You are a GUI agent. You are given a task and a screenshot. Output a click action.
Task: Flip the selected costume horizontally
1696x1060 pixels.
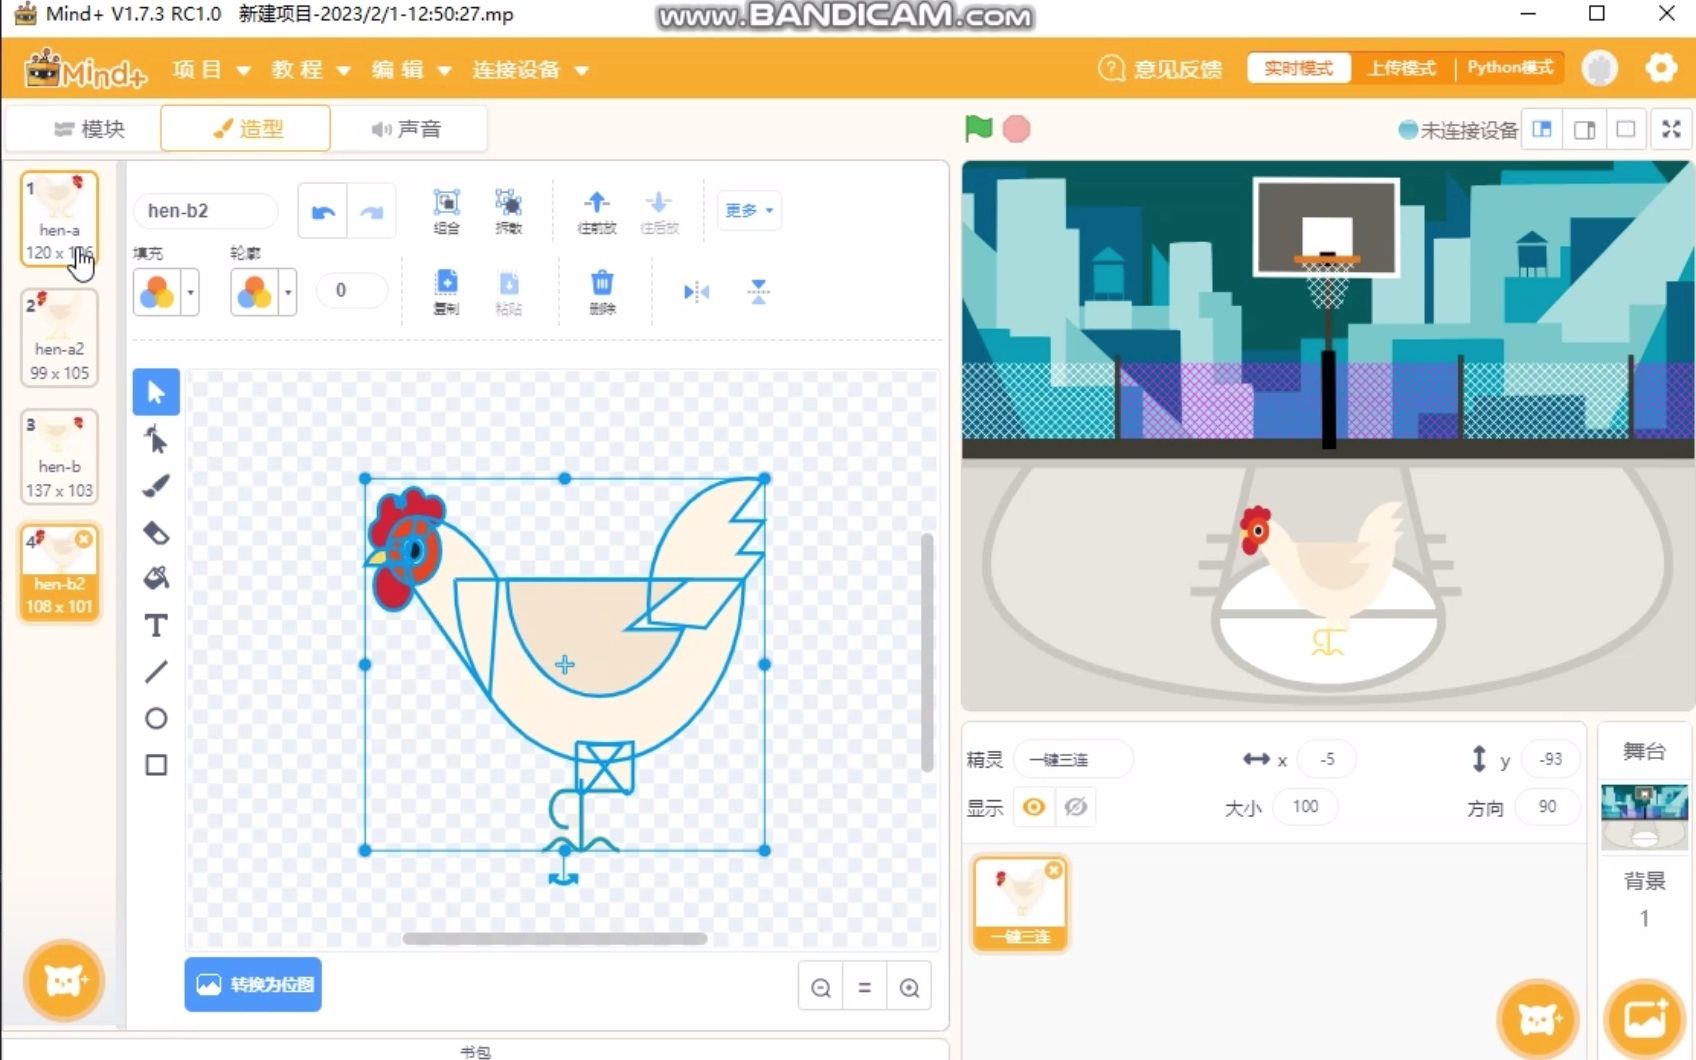[x=696, y=291]
